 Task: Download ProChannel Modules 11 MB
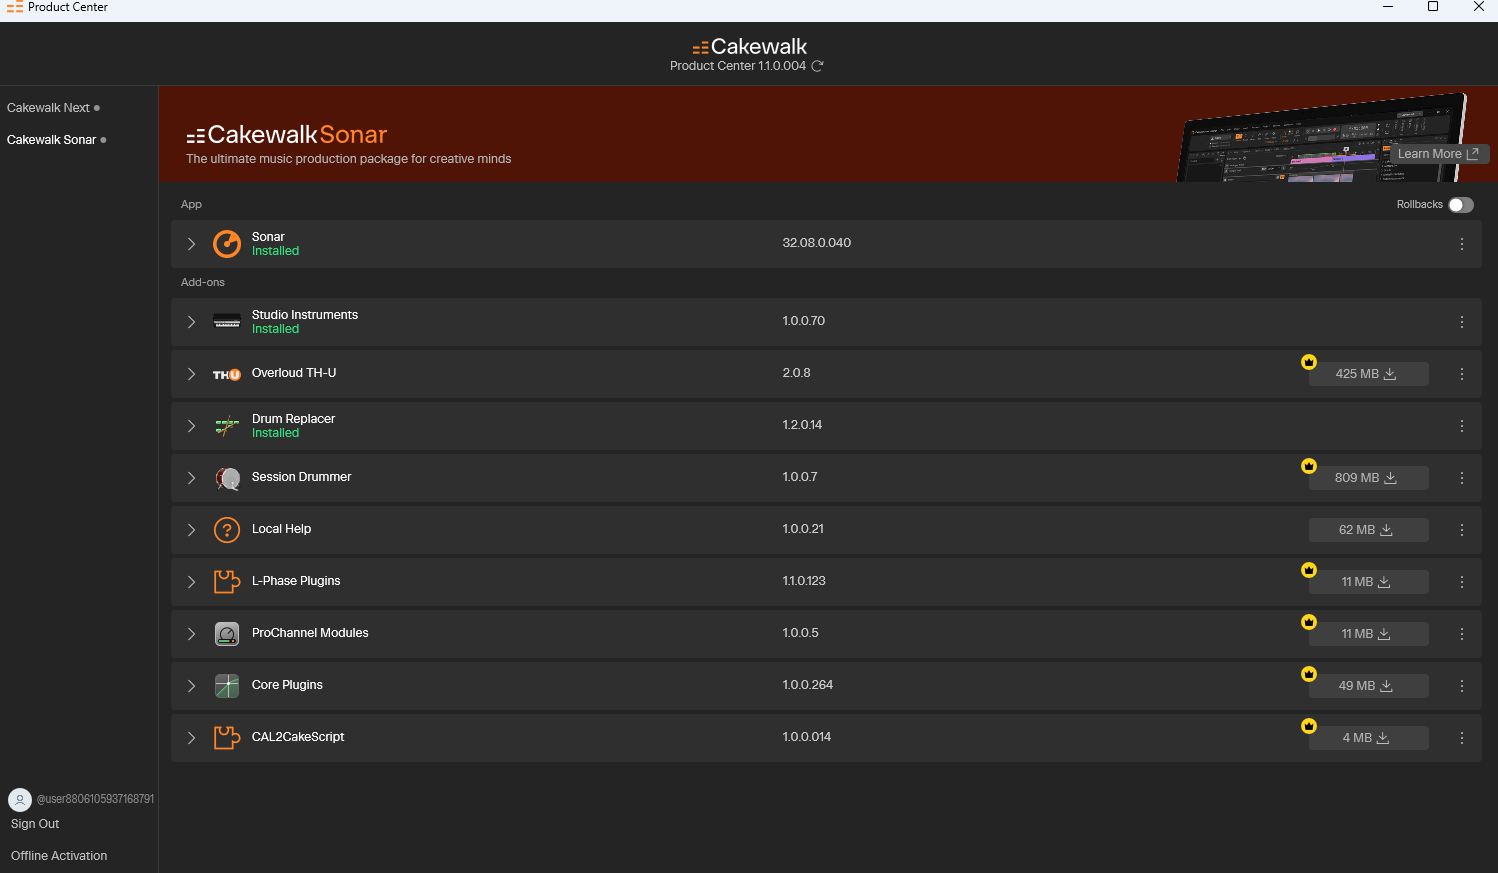1368,634
